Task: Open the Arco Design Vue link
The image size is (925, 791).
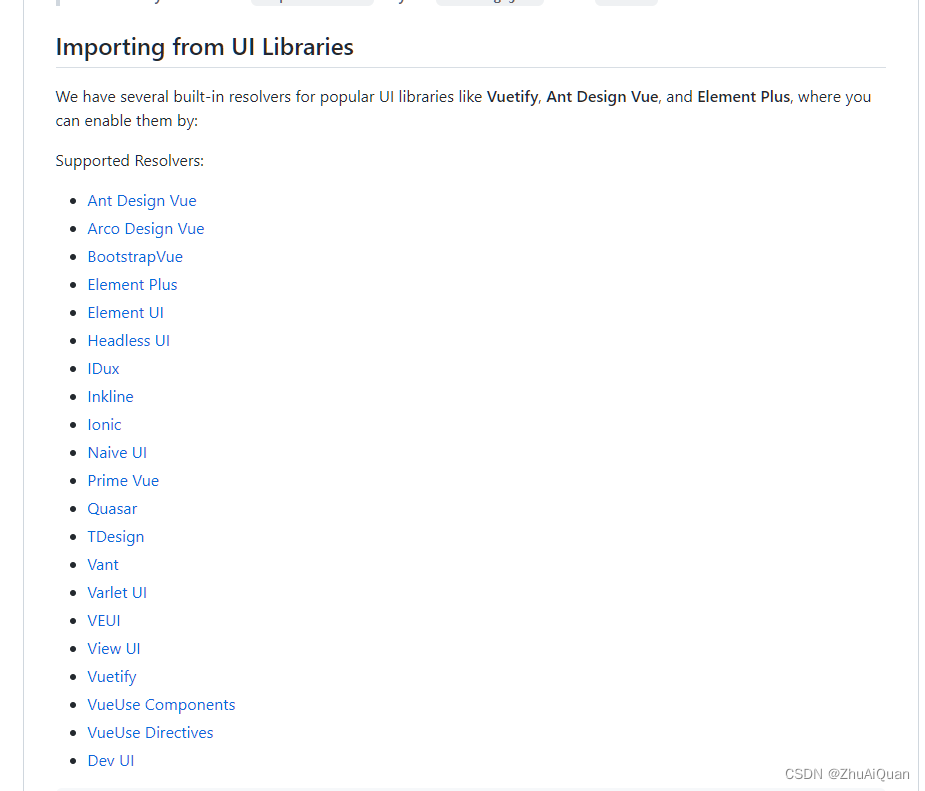Action: 146,229
